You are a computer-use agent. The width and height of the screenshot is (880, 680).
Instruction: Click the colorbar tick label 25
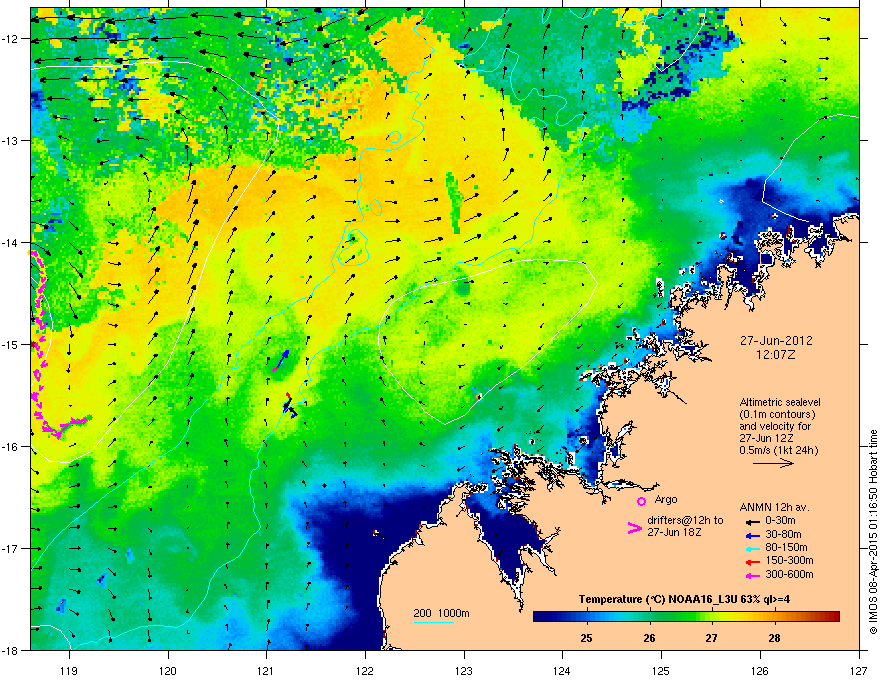tap(586, 638)
